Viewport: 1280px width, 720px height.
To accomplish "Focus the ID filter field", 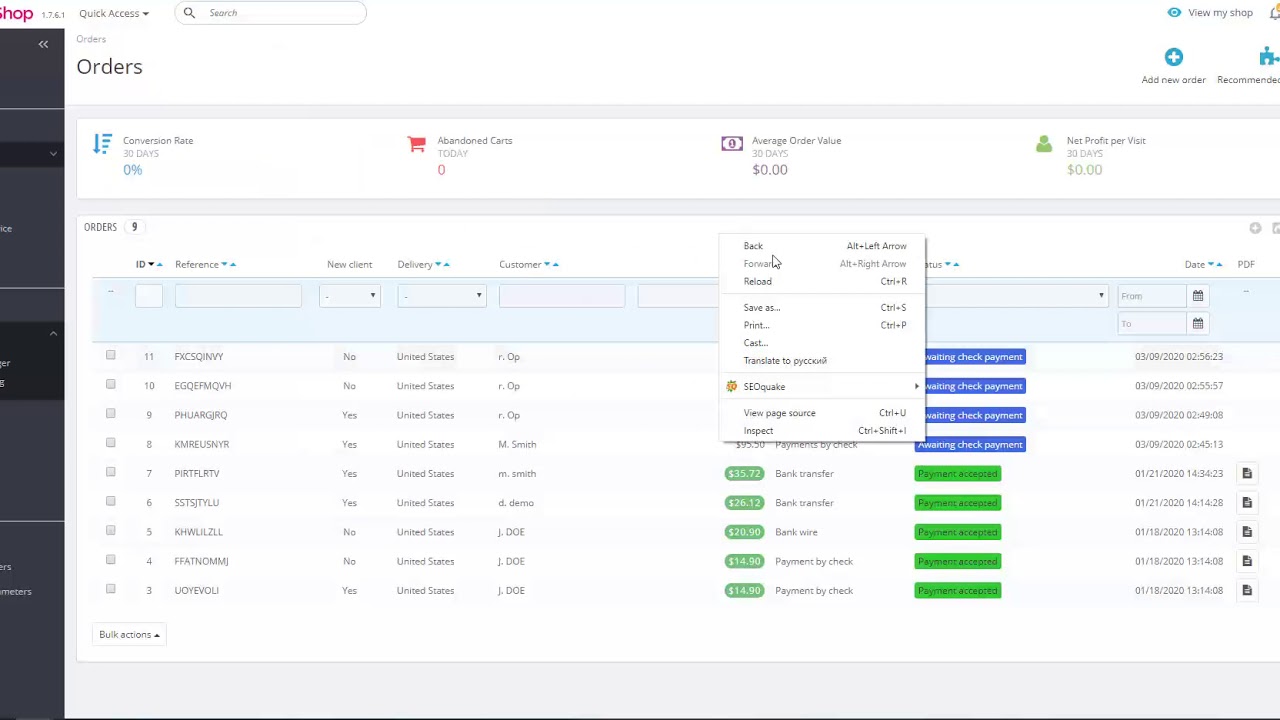I will [x=149, y=296].
